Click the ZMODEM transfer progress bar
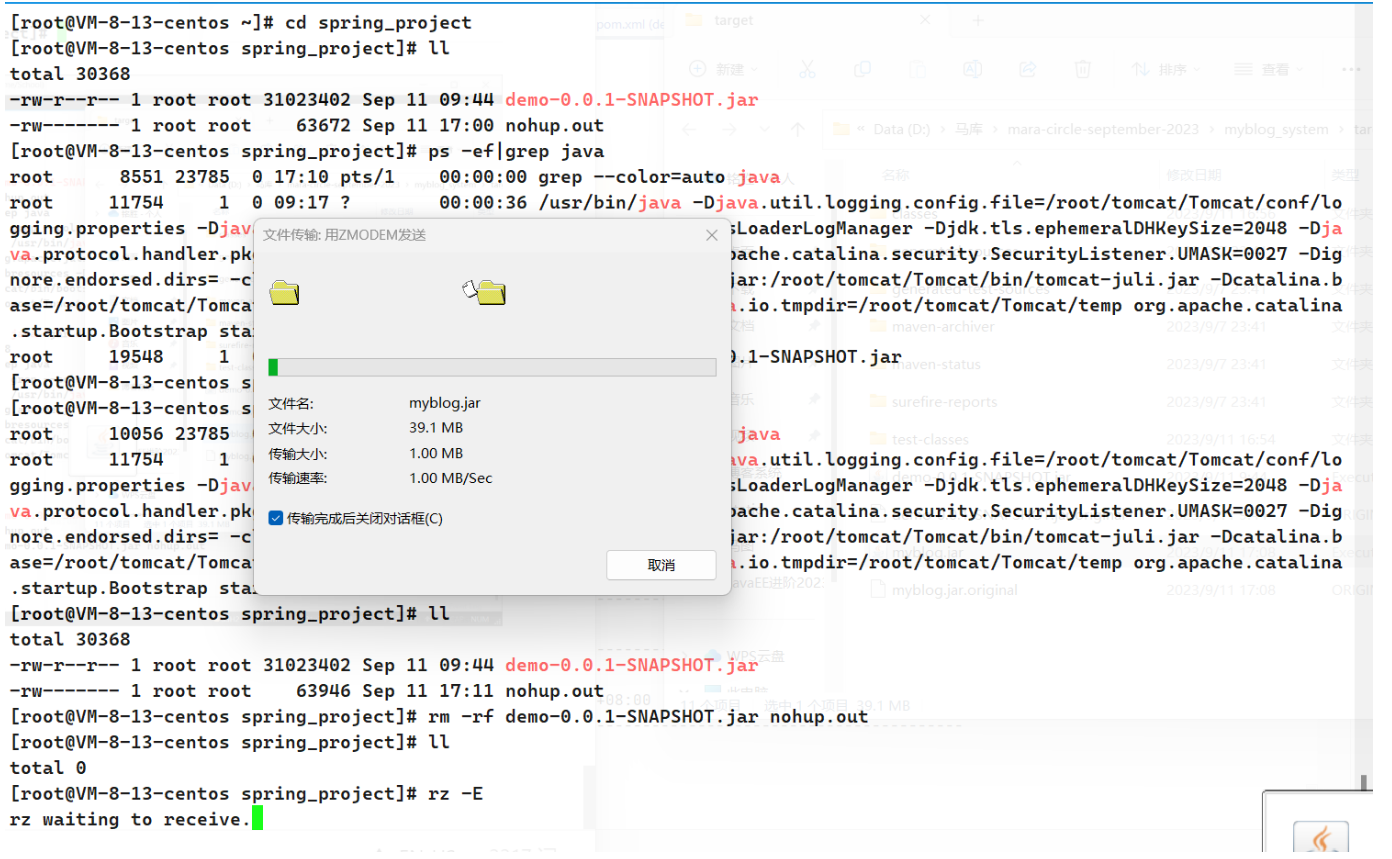1392x859 pixels. (492, 367)
